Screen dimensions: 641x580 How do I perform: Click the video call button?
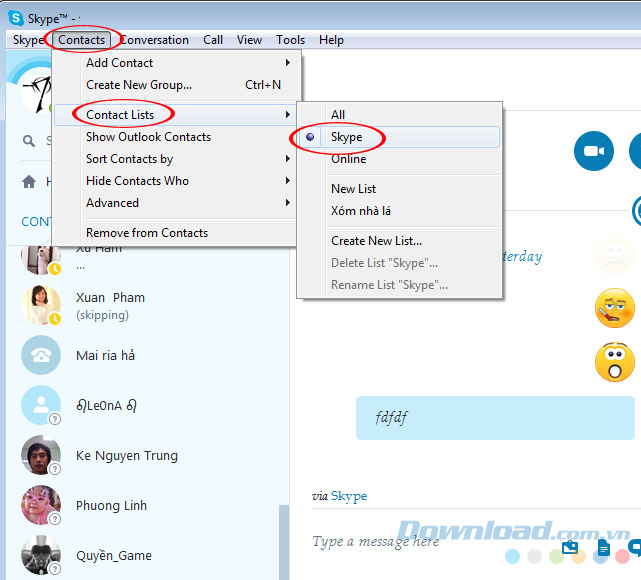pyautogui.click(x=594, y=151)
